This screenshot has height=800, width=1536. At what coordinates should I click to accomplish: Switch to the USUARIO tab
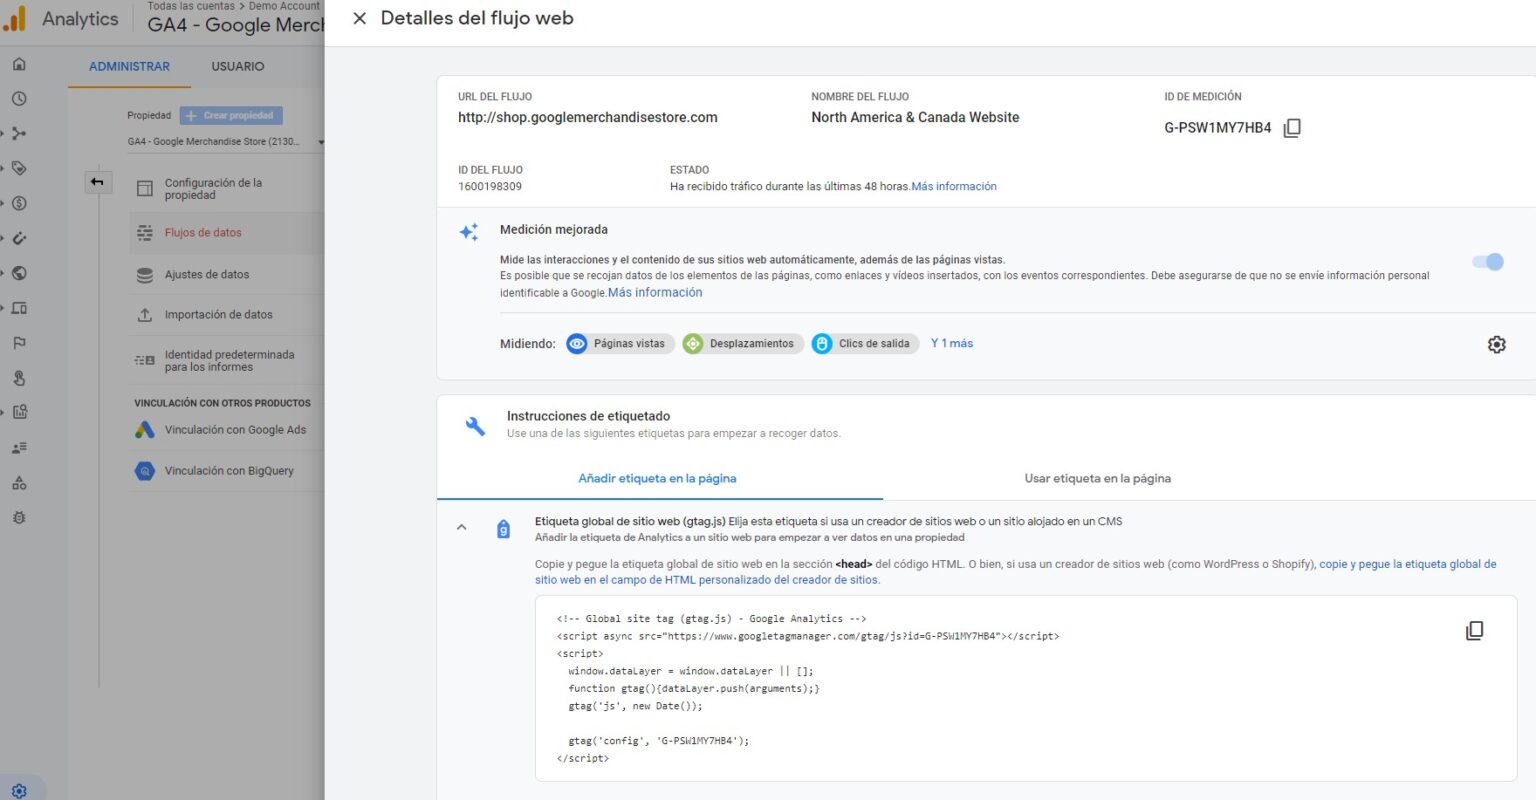coord(237,66)
